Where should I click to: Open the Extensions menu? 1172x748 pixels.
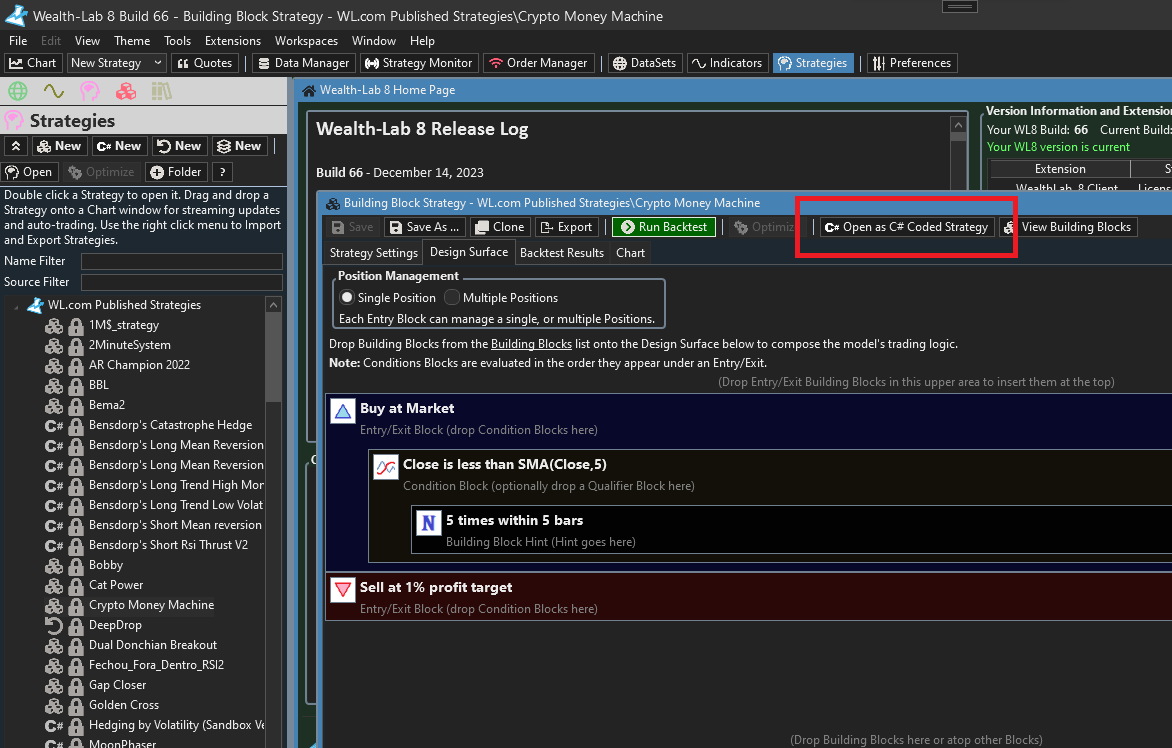click(232, 41)
